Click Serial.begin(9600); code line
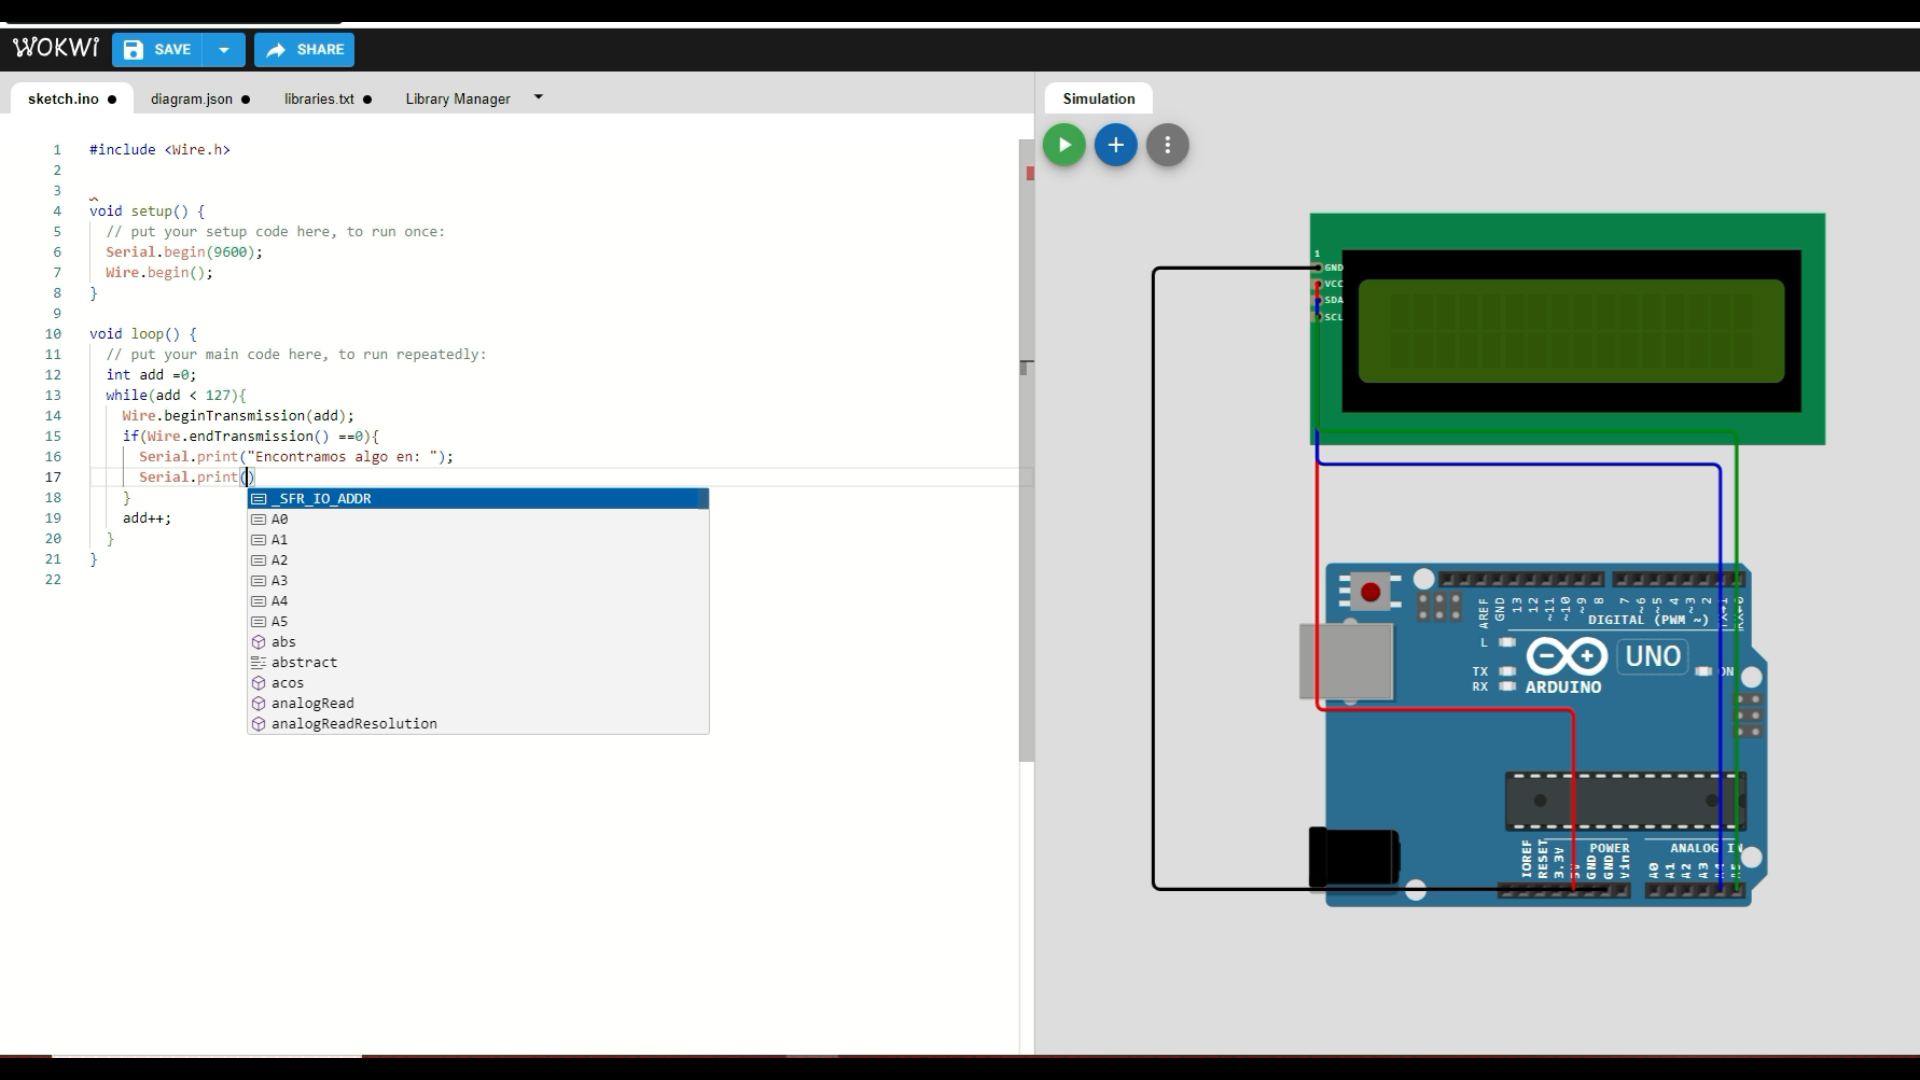This screenshot has width=1920, height=1080. [x=184, y=252]
